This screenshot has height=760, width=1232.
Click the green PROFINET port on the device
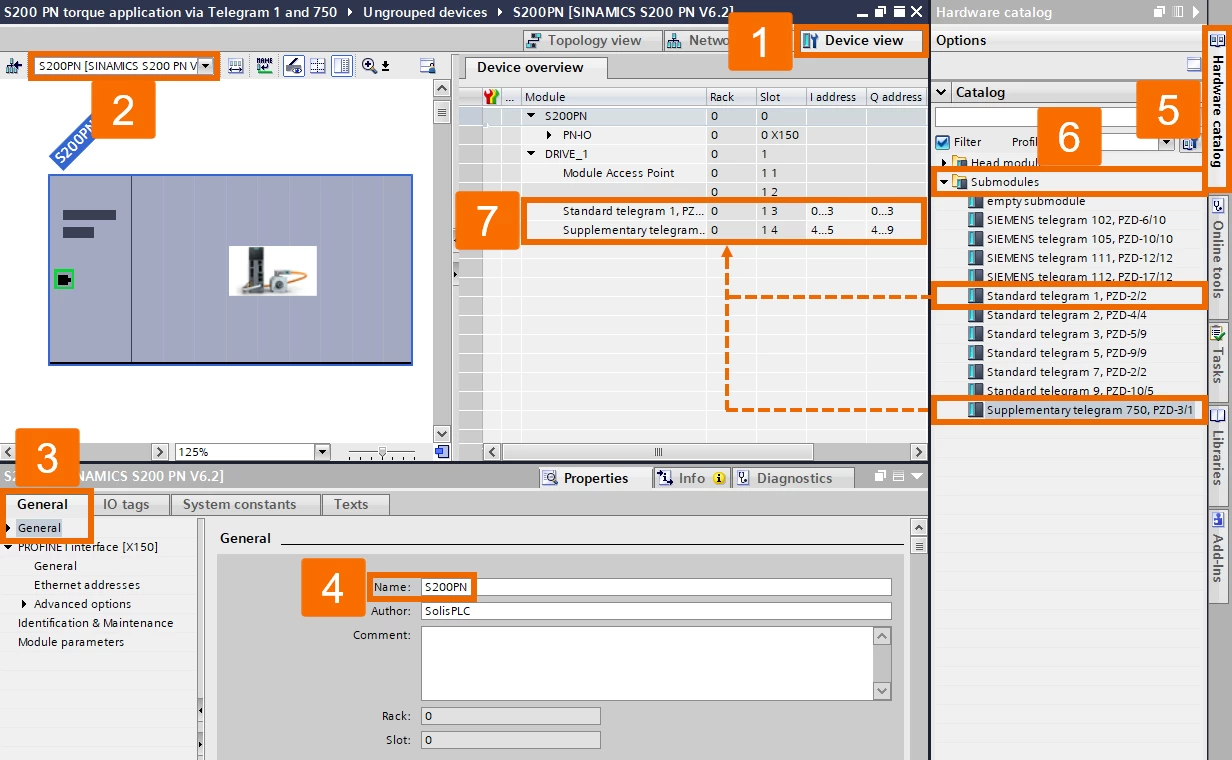pyautogui.click(x=64, y=279)
